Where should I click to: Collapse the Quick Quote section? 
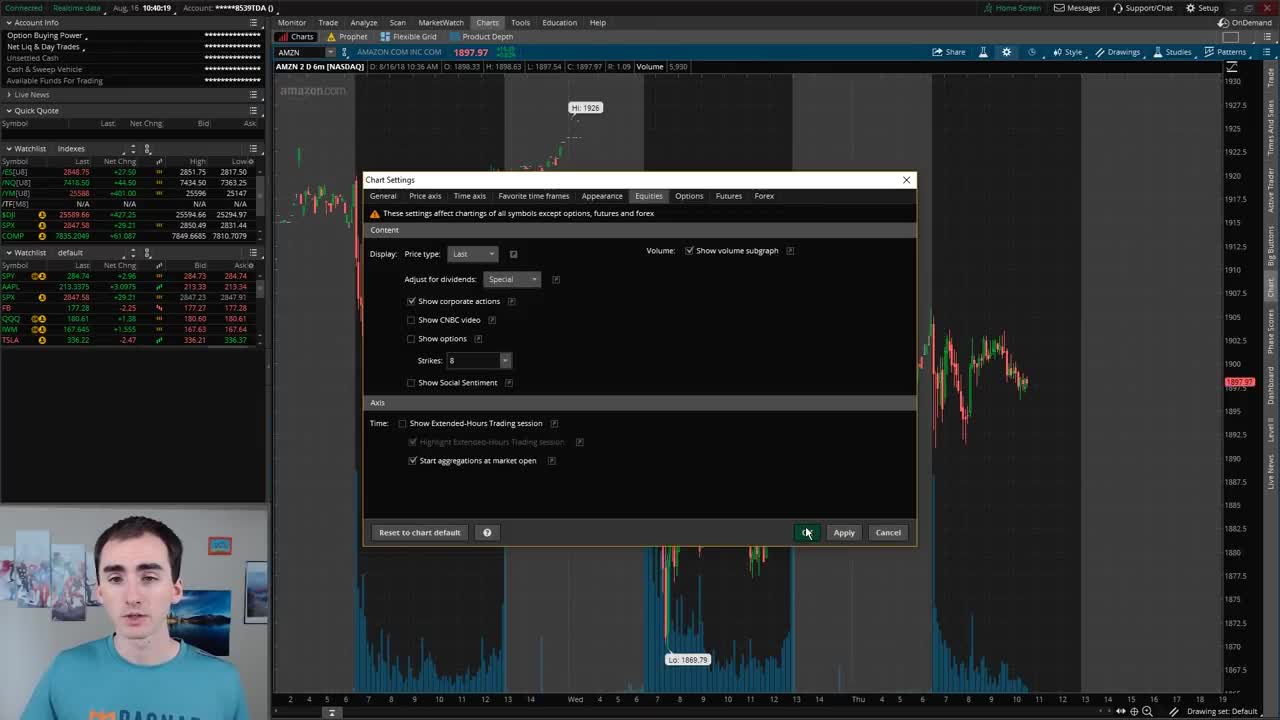click(x=9, y=110)
